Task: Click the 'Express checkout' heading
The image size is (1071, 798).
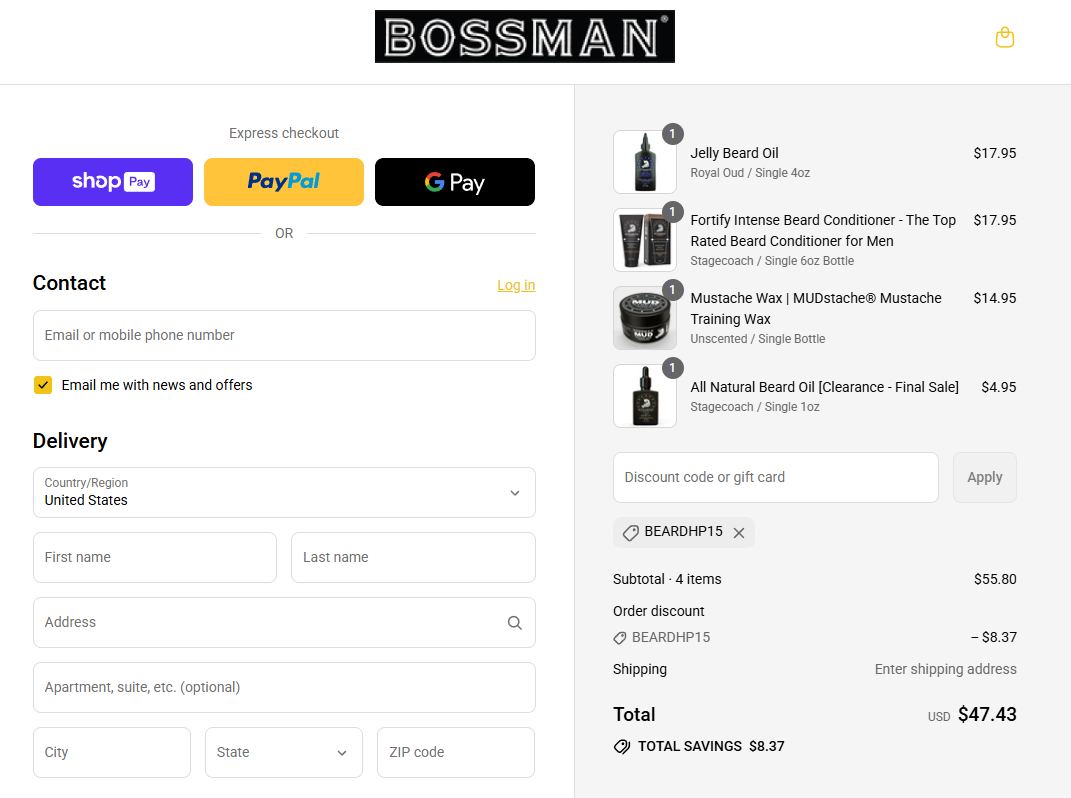Action: tap(283, 133)
